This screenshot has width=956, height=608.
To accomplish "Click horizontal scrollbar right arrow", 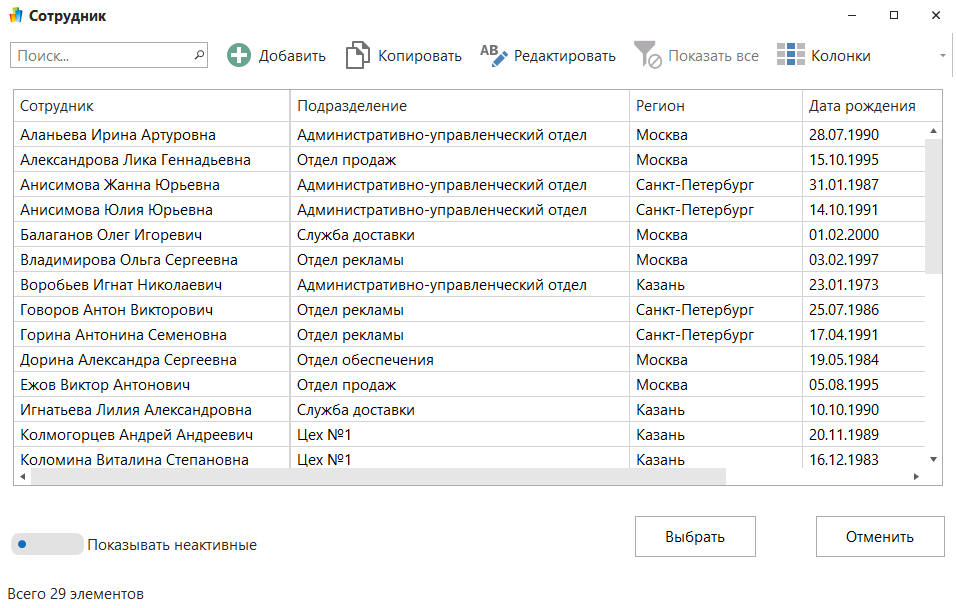I will pyautogui.click(x=918, y=477).
